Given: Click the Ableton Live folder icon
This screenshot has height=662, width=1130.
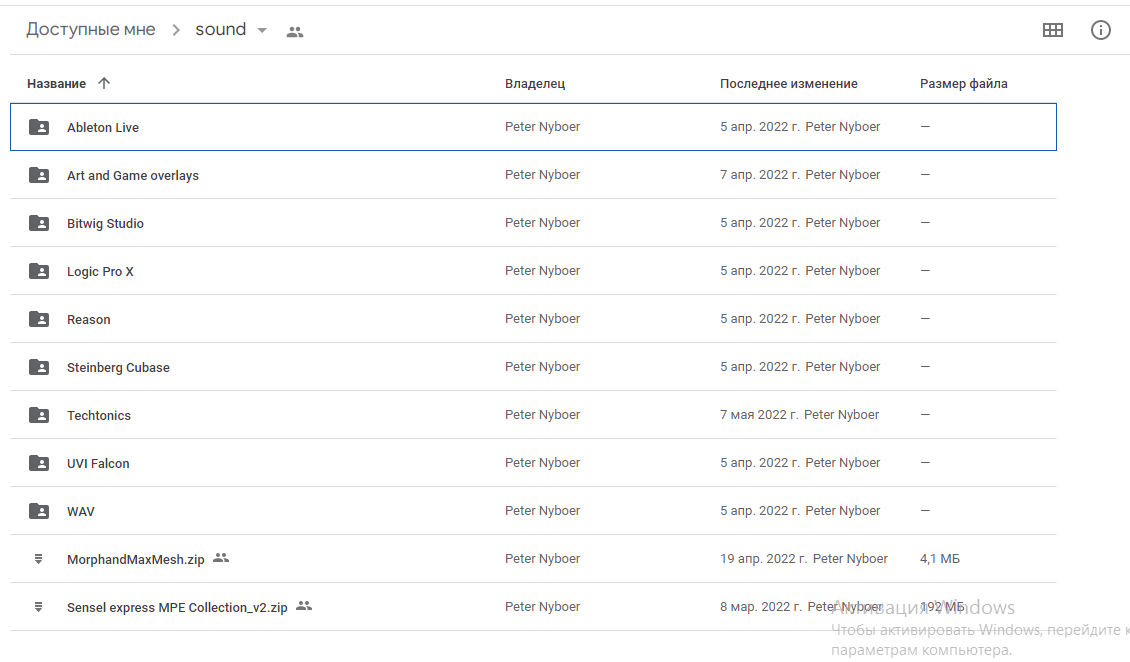Looking at the screenshot, I should tap(39, 127).
